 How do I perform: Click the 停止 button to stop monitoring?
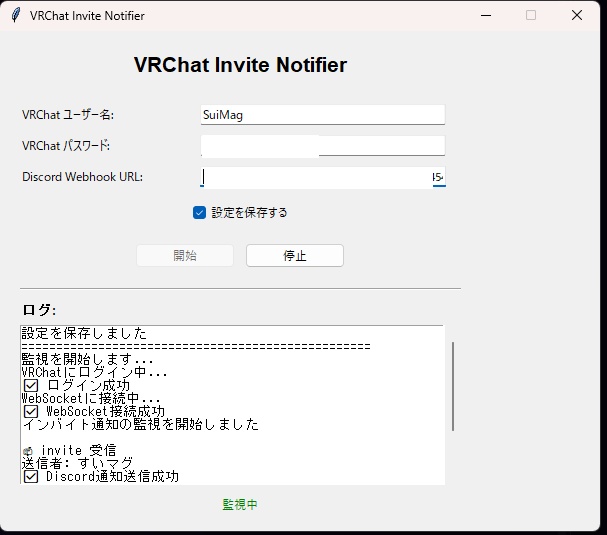[x=295, y=255]
